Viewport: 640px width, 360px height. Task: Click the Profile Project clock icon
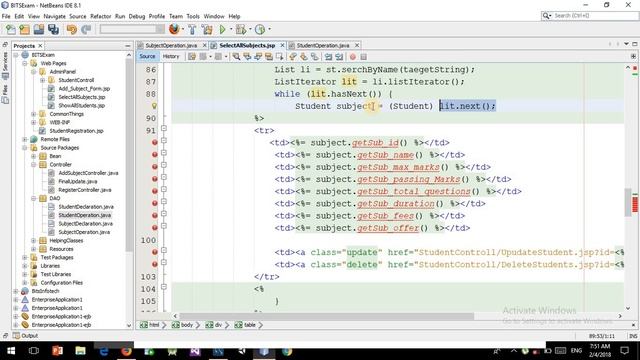(260, 29)
